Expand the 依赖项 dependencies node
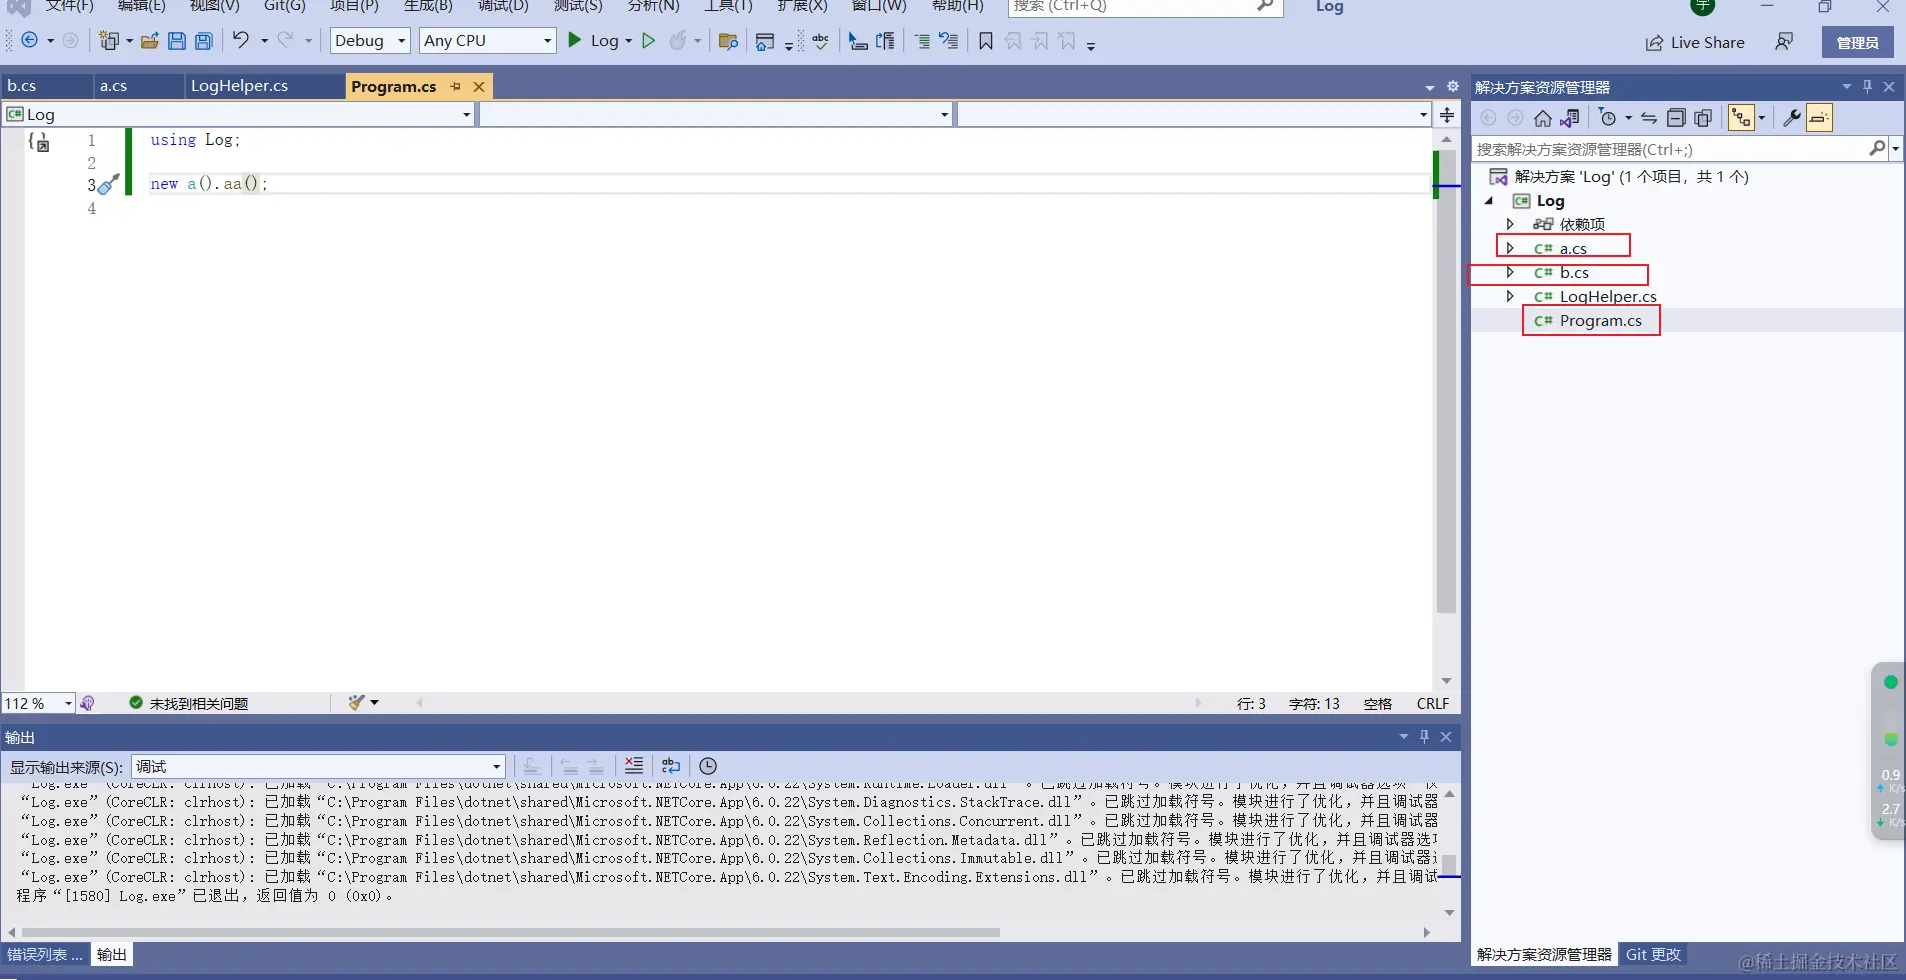1906x980 pixels. pos(1510,224)
